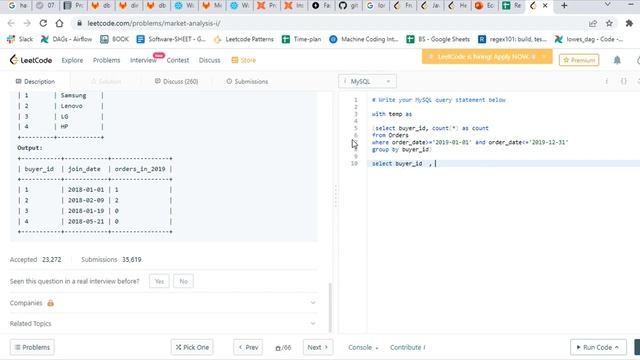Open a new browser tab
Viewport: 640px width, 360px height.
(564, 6)
